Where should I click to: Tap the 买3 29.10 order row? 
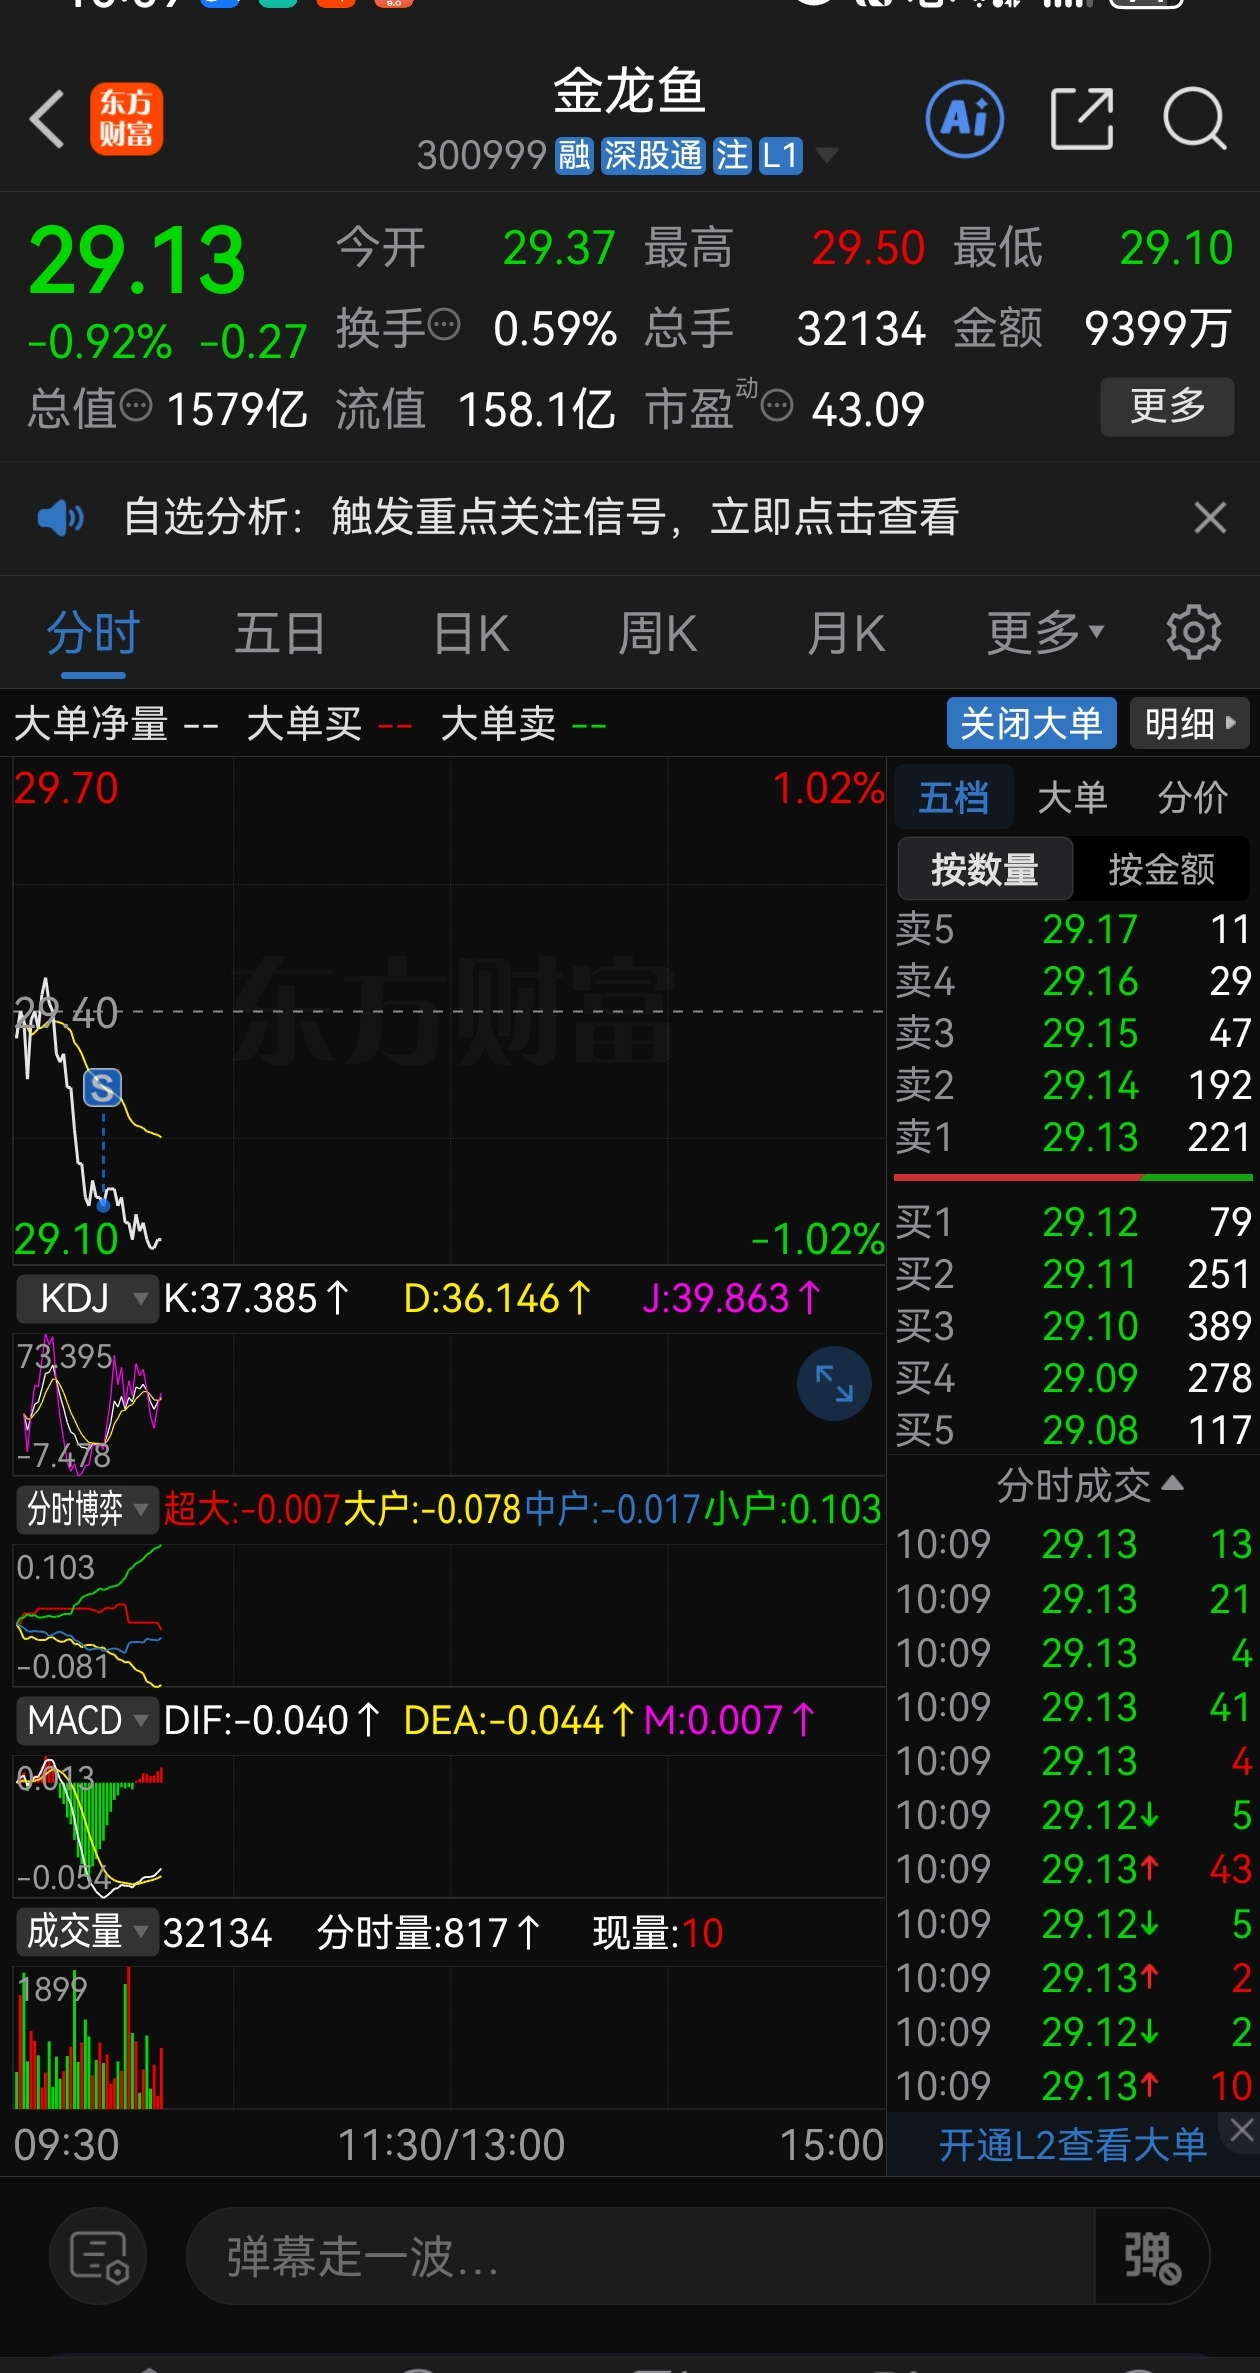point(1073,1326)
